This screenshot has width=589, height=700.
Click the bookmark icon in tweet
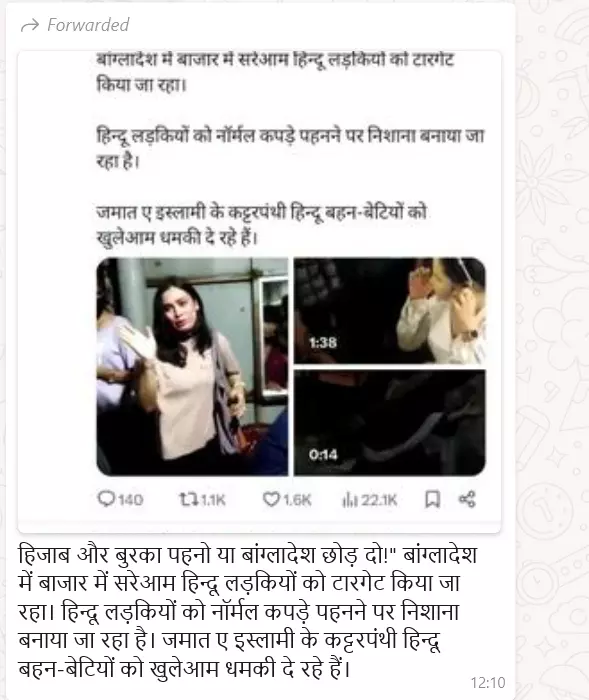pos(432,499)
